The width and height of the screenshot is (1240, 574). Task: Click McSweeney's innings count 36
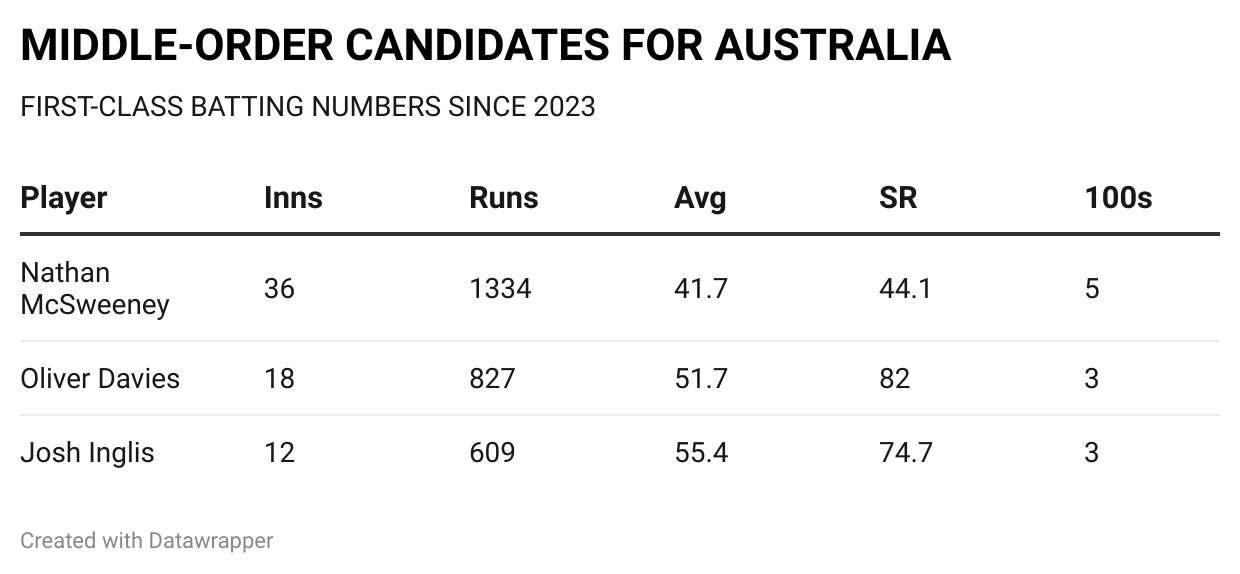(279, 289)
